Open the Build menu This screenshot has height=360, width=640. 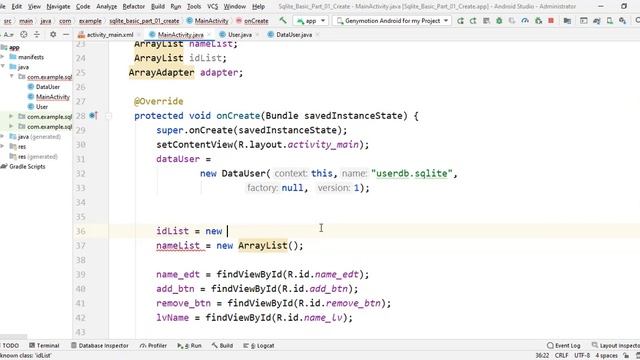pyautogui.click(x=158, y=7)
